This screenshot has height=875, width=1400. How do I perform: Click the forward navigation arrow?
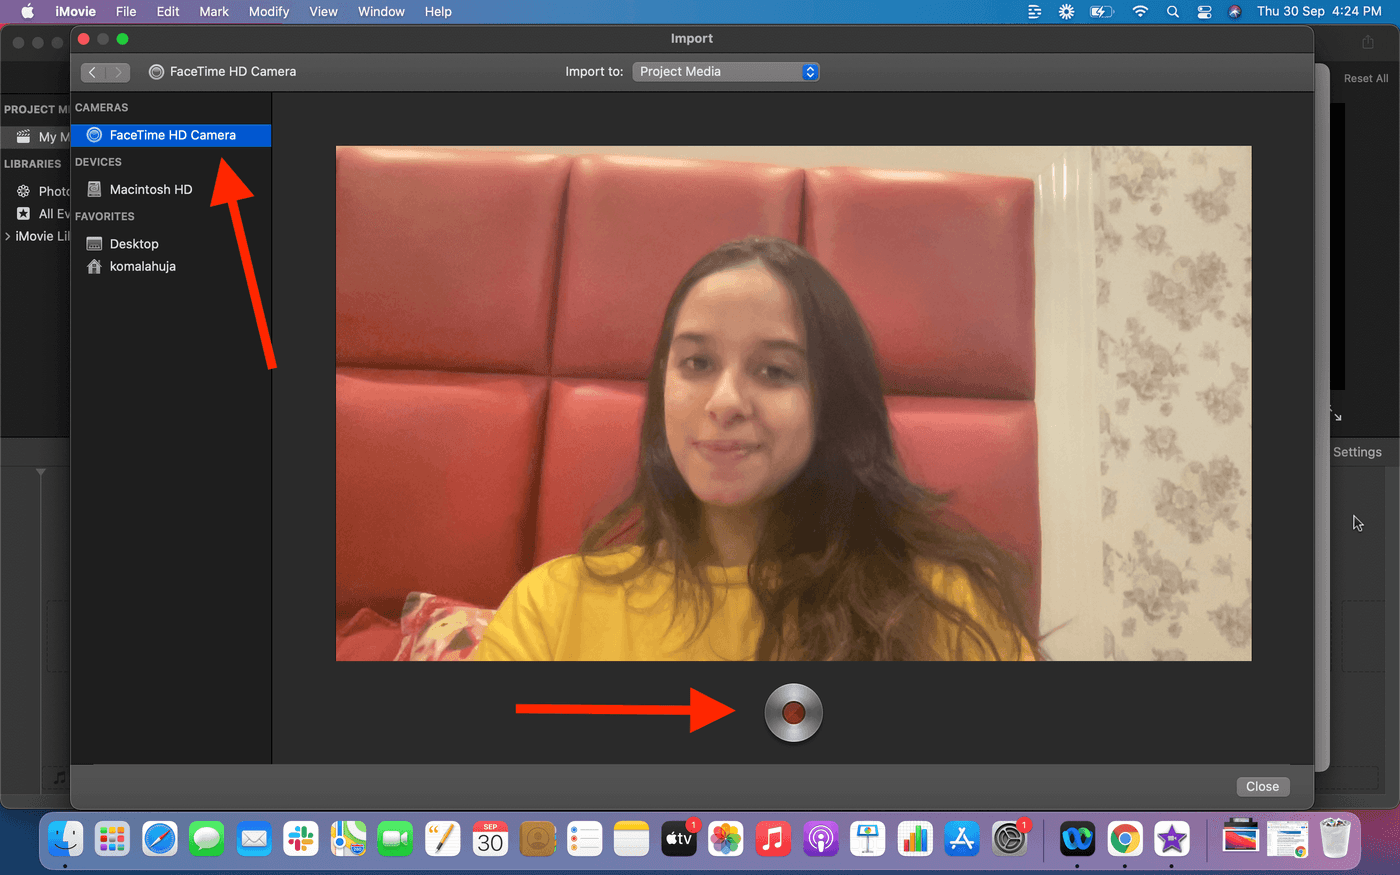coord(118,72)
